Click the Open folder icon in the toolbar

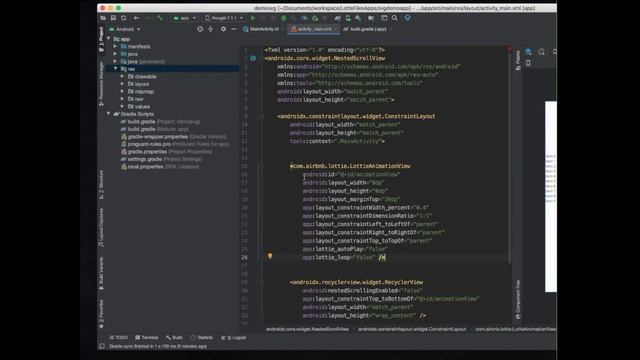coord(103,18)
